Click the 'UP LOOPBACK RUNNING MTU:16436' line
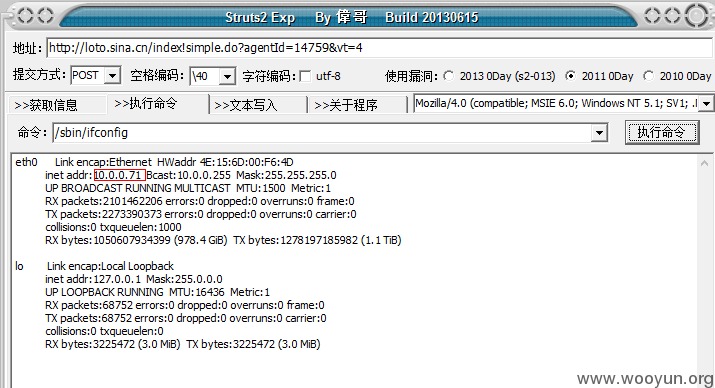This screenshot has height=388, width=715. click(x=157, y=292)
